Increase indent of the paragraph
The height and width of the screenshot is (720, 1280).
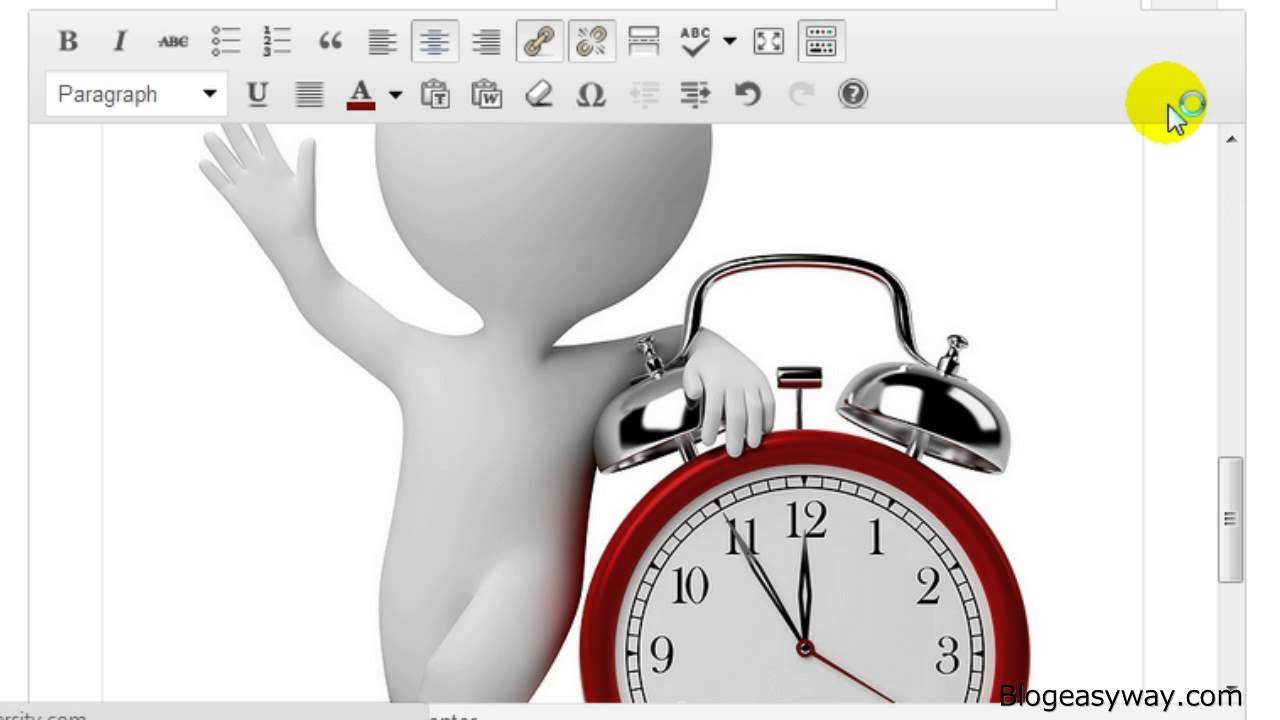tap(696, 94)
